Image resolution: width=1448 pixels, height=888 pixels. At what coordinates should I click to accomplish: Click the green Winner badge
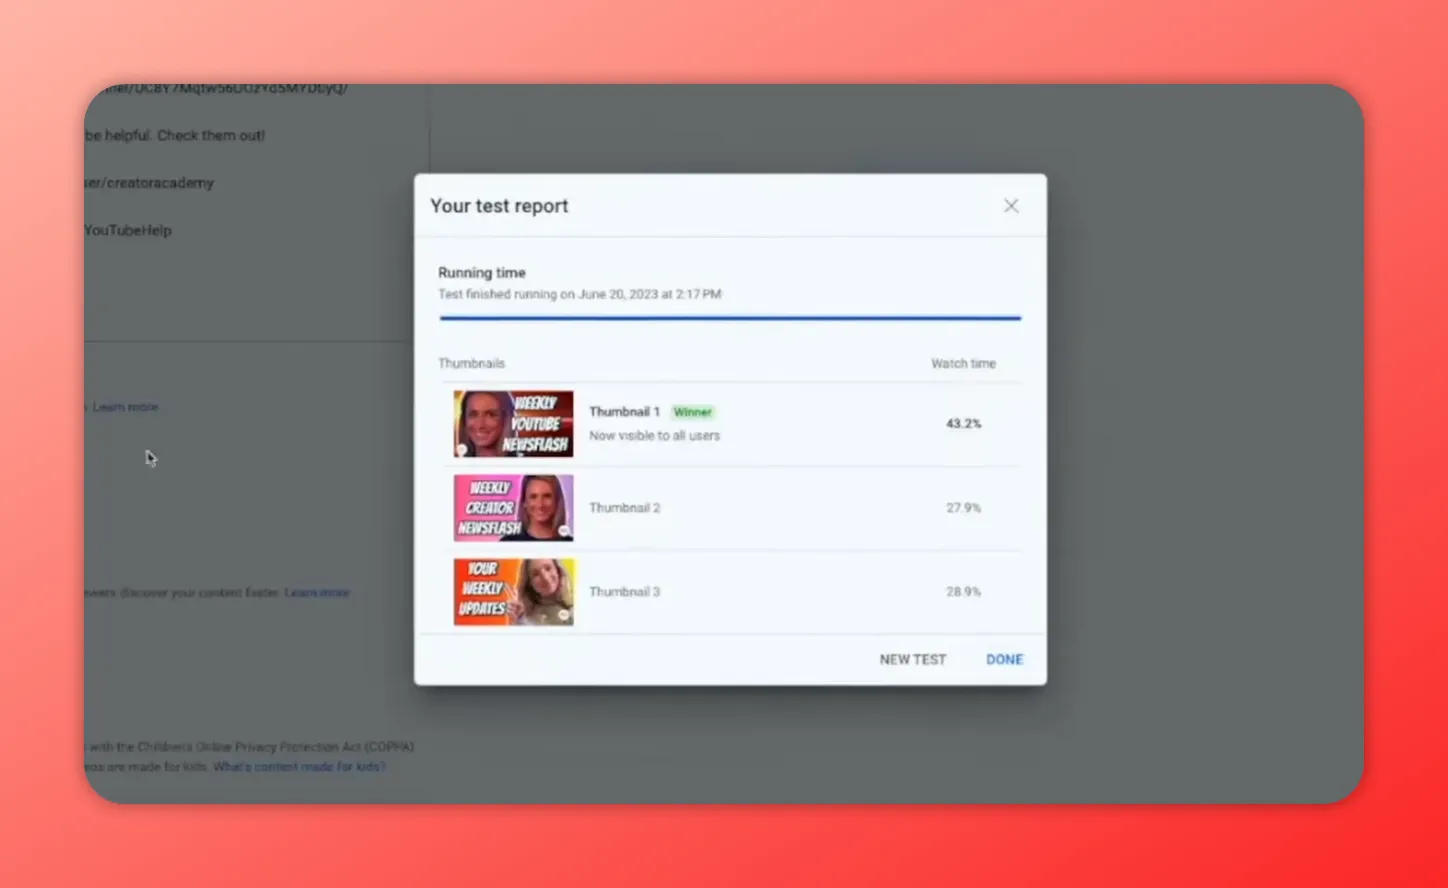click(692, 412)
